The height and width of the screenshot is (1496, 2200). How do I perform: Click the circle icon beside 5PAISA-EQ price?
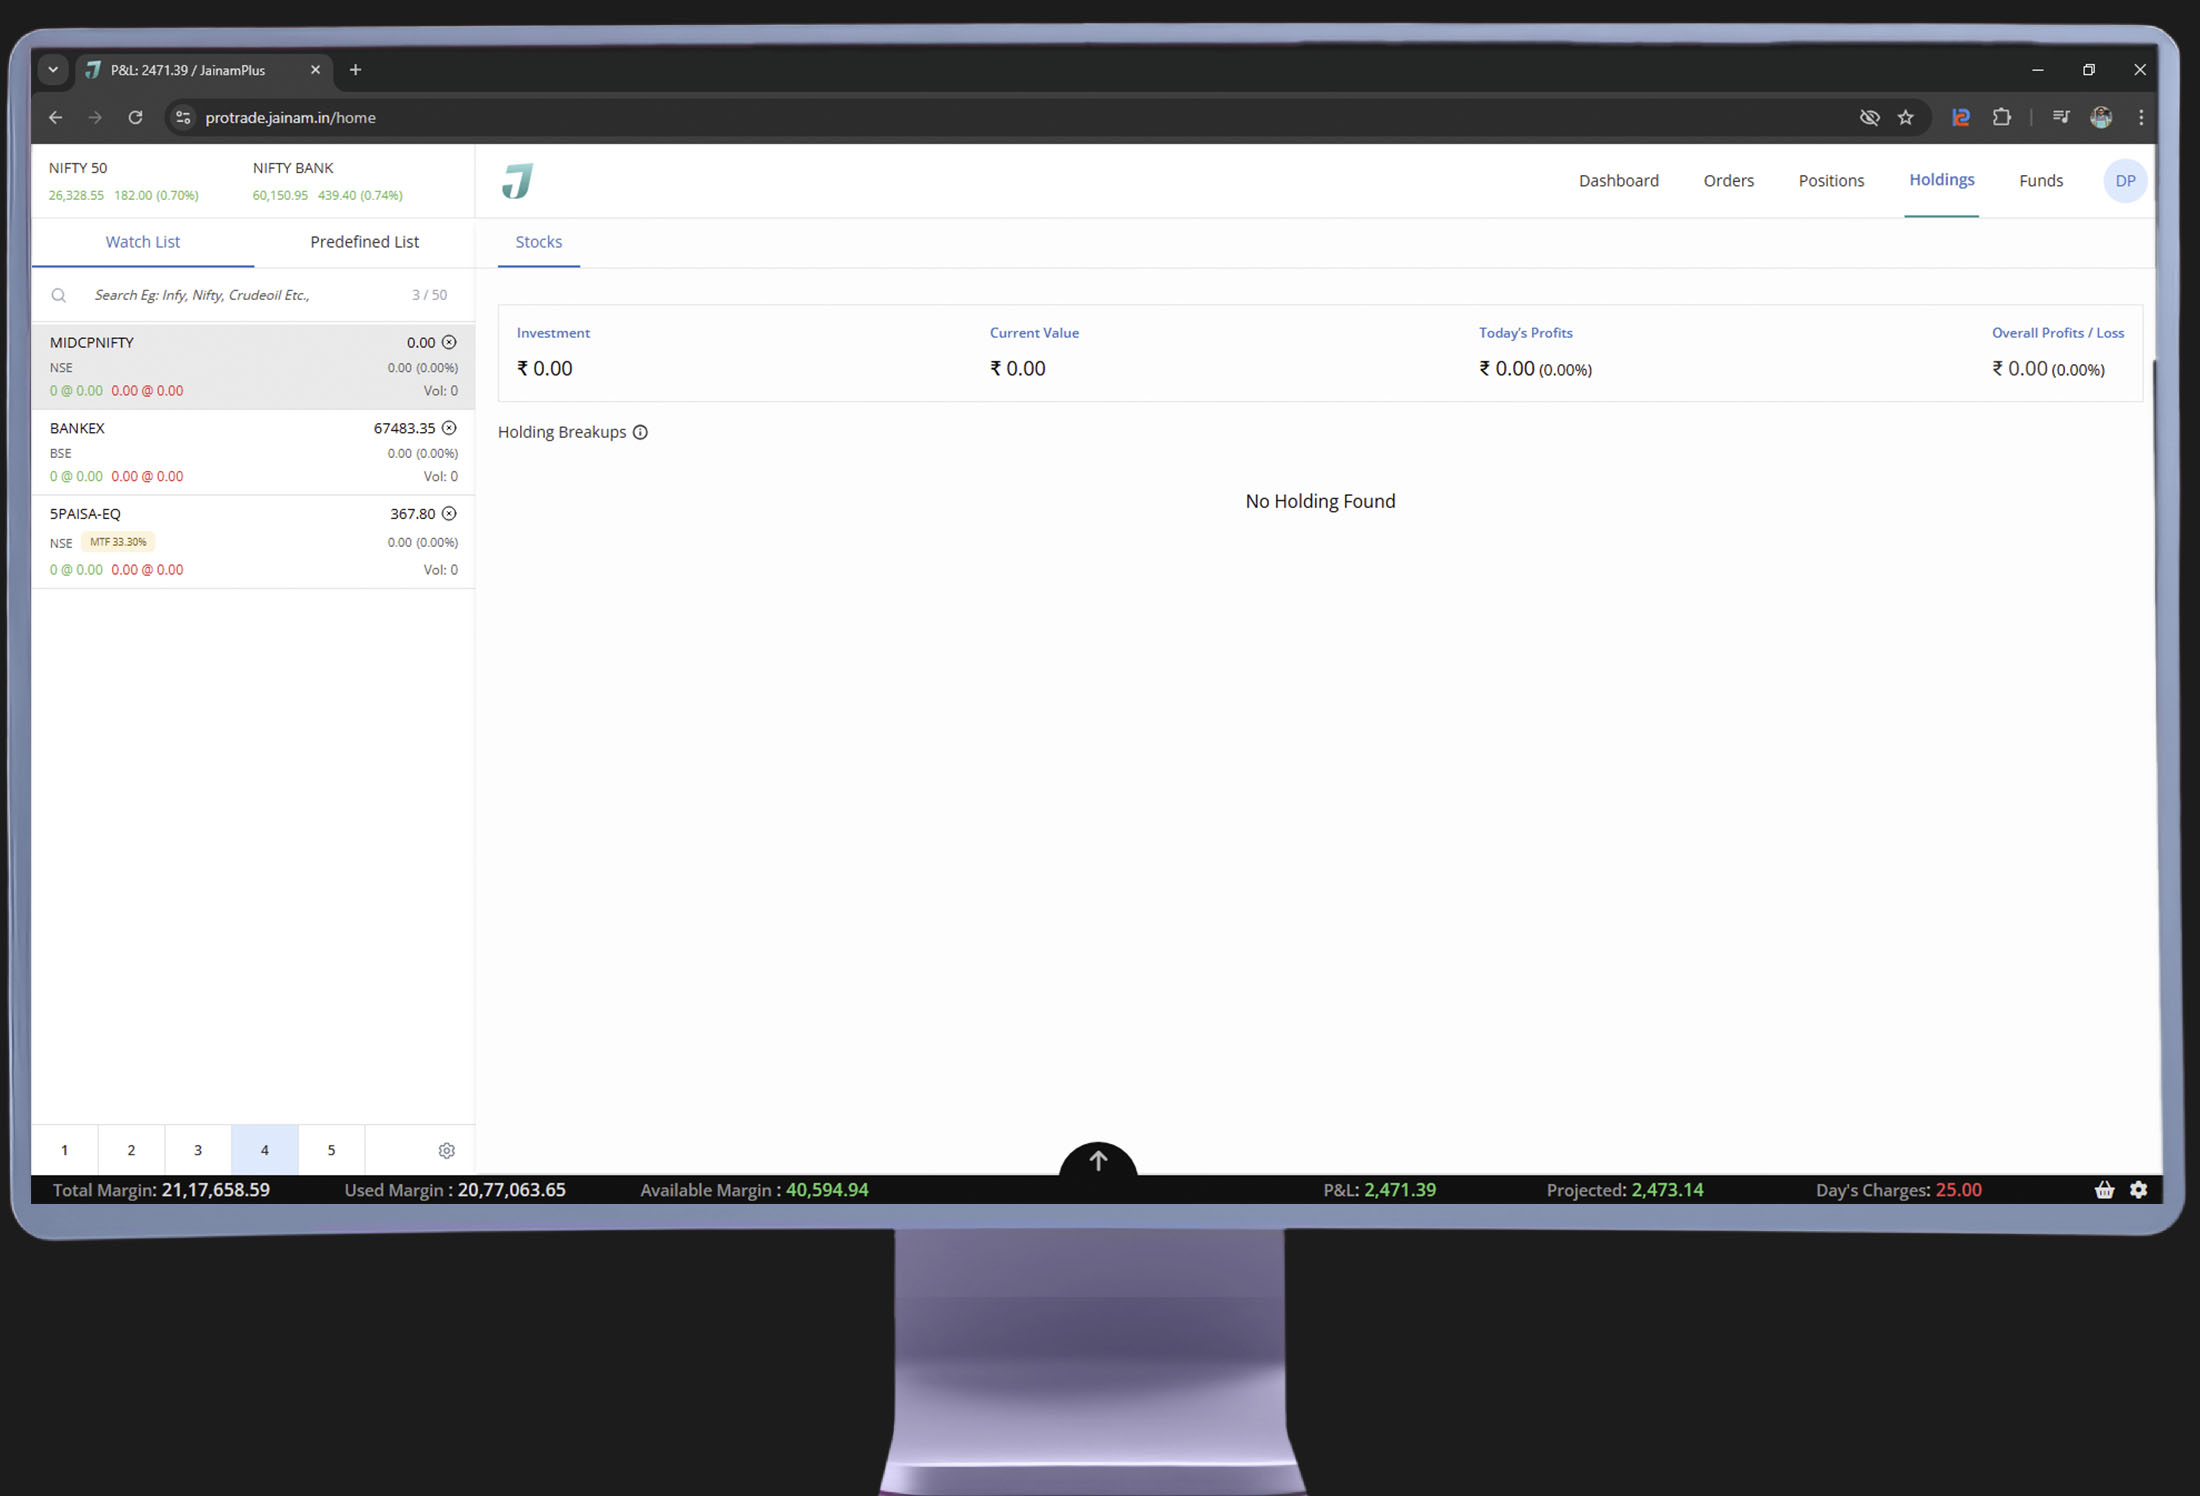point(449,514)
